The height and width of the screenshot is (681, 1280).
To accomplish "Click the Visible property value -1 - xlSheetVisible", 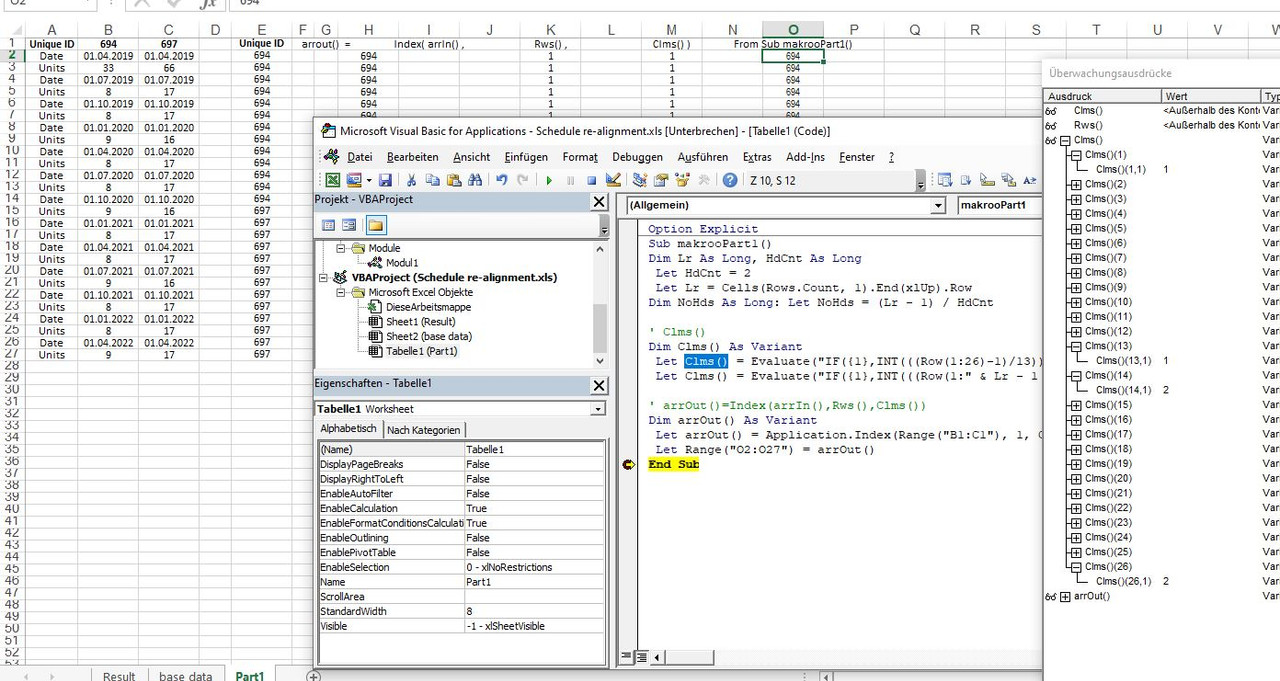I will [534, 626].
